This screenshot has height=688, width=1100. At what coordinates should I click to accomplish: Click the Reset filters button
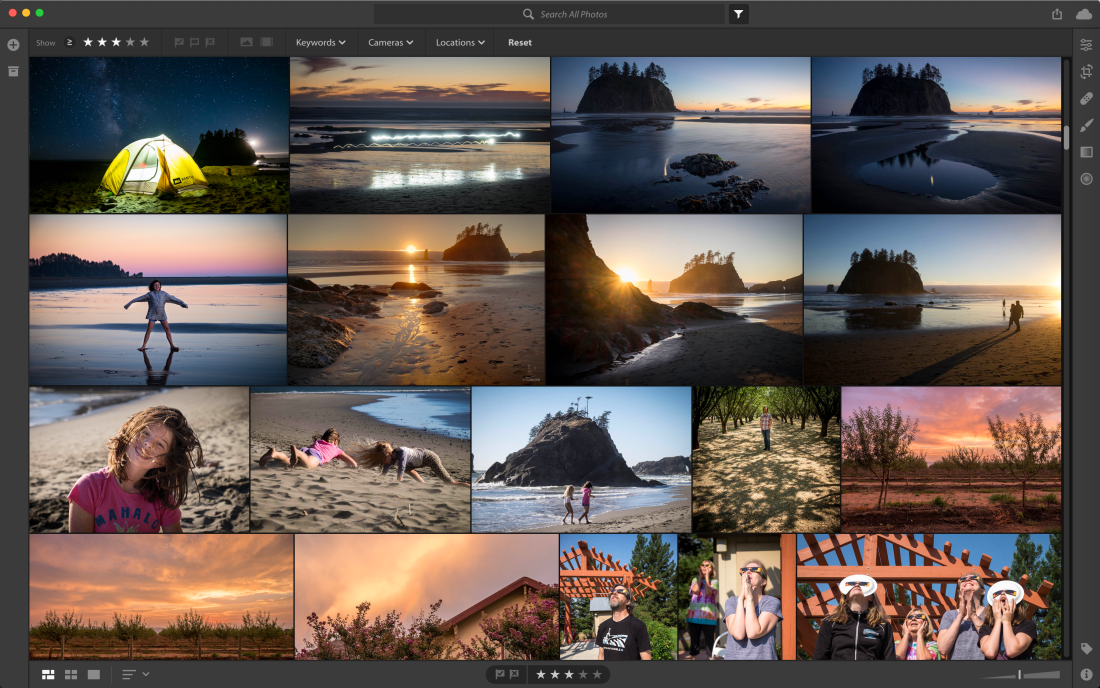pyautogui.click(x=519, y=43)
